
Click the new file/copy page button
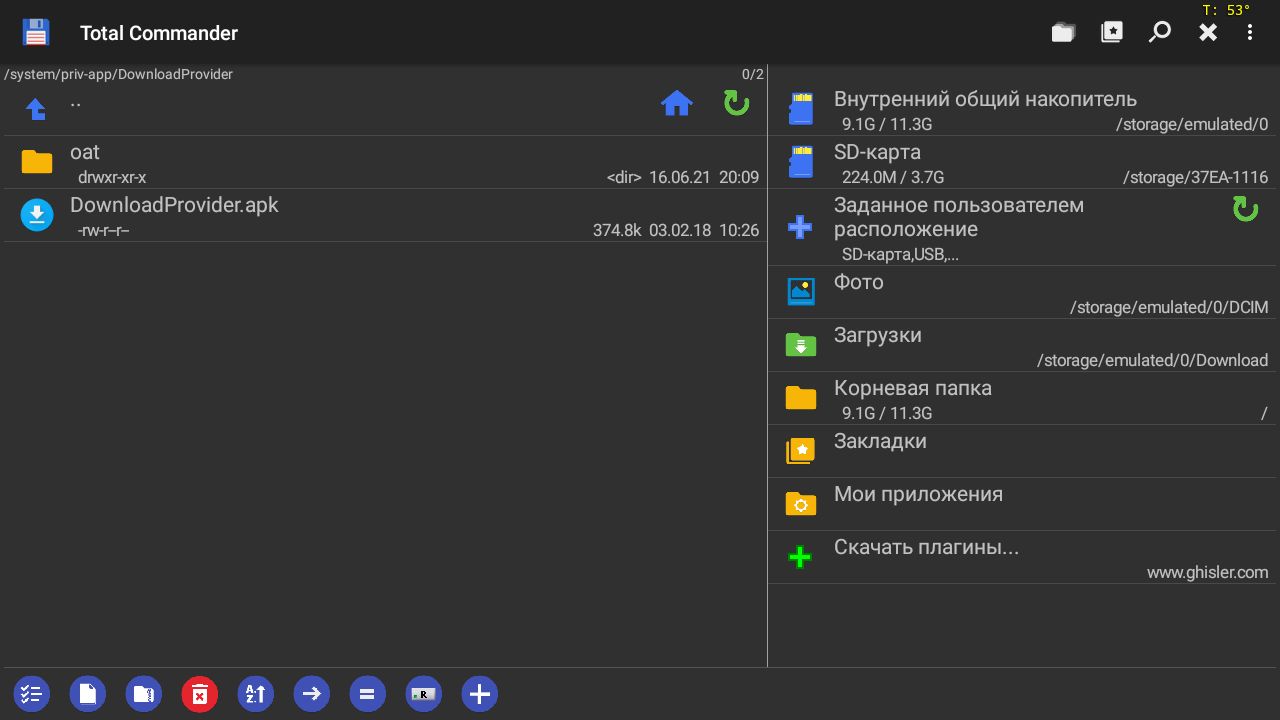pyautogui.click(x=87, y=694)
